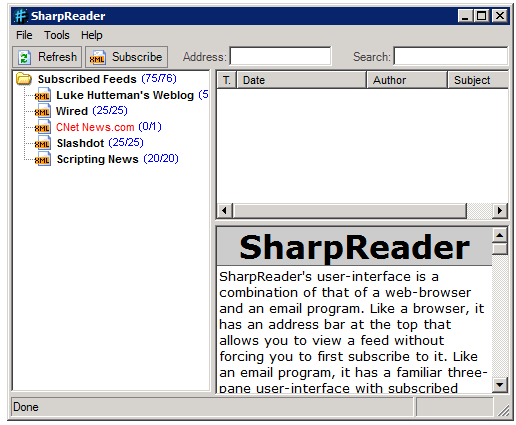Open the Tools menu
Screen dimensions: 516x425
click(x=57, y=35)
